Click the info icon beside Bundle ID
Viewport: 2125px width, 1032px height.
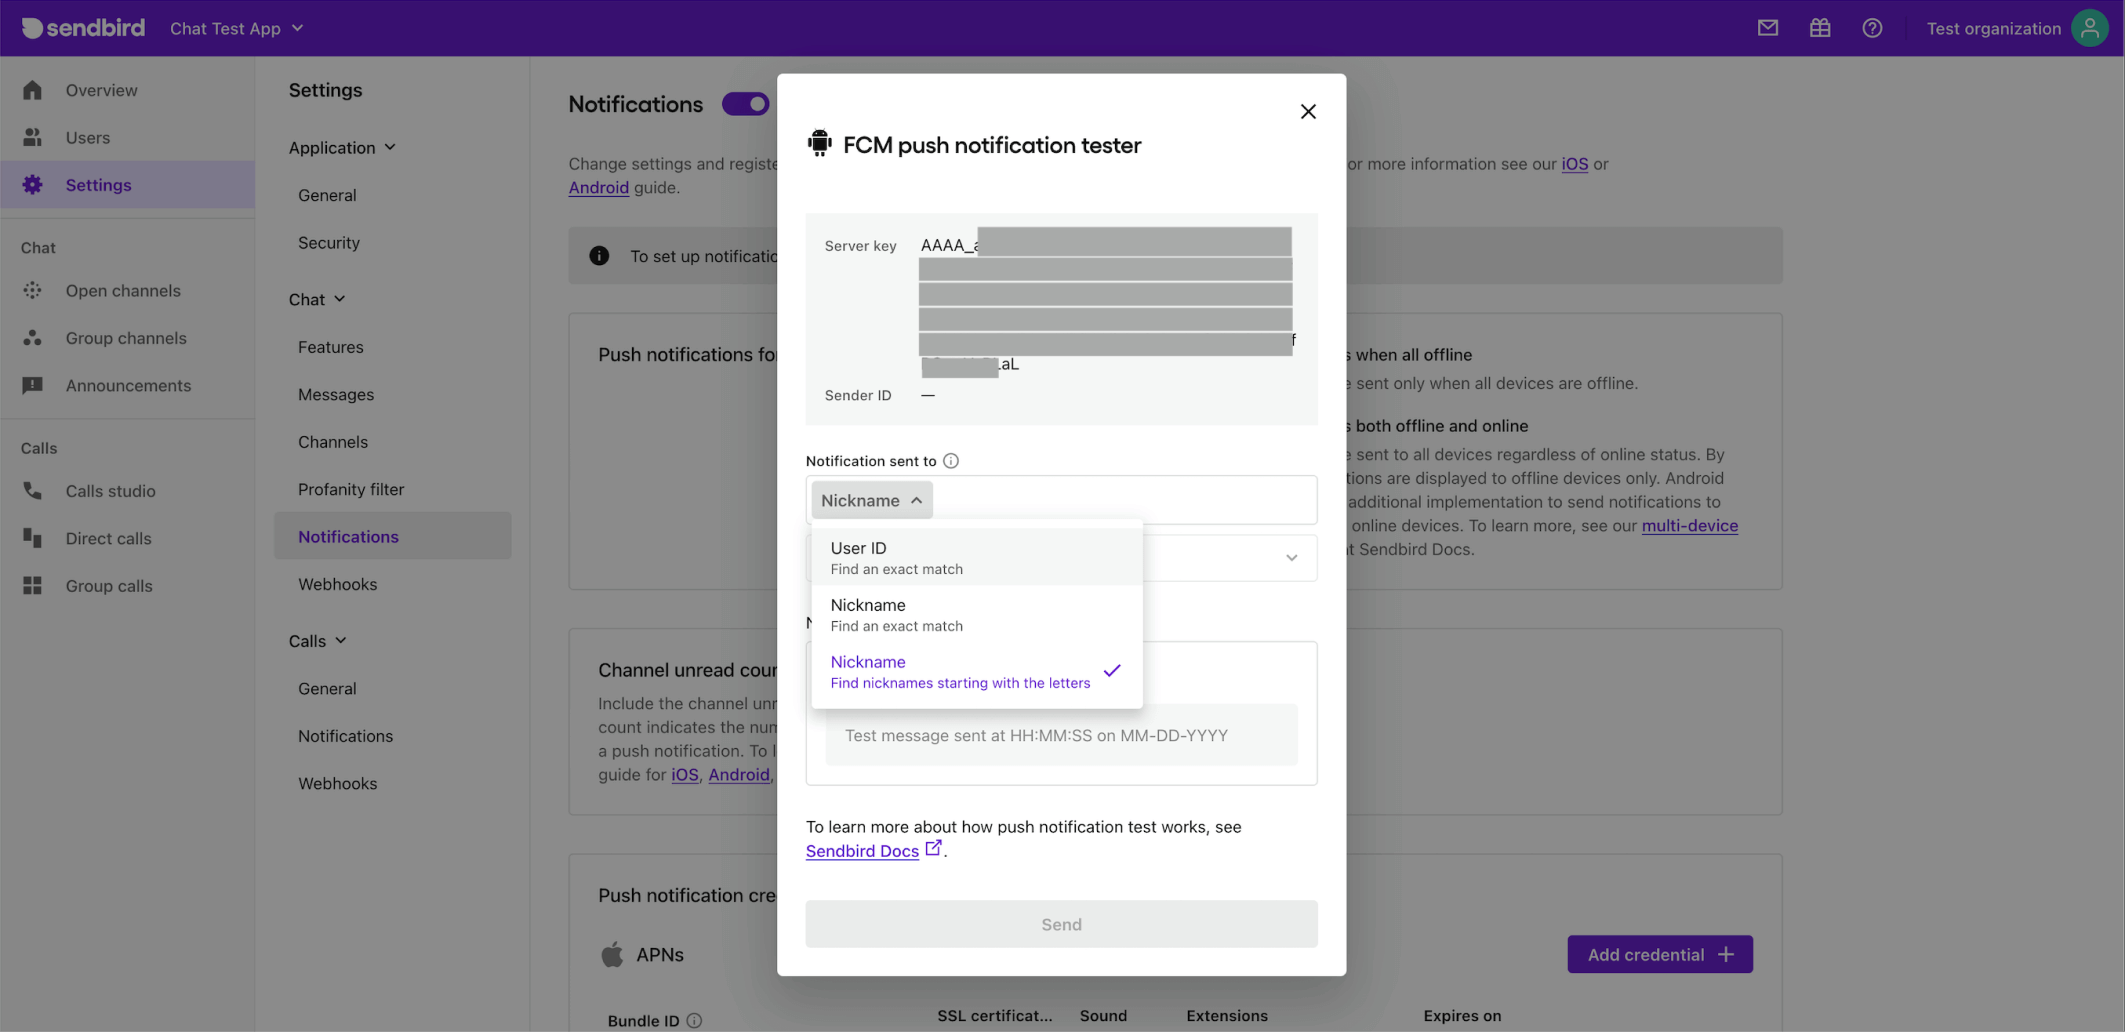click(694, 1021)
